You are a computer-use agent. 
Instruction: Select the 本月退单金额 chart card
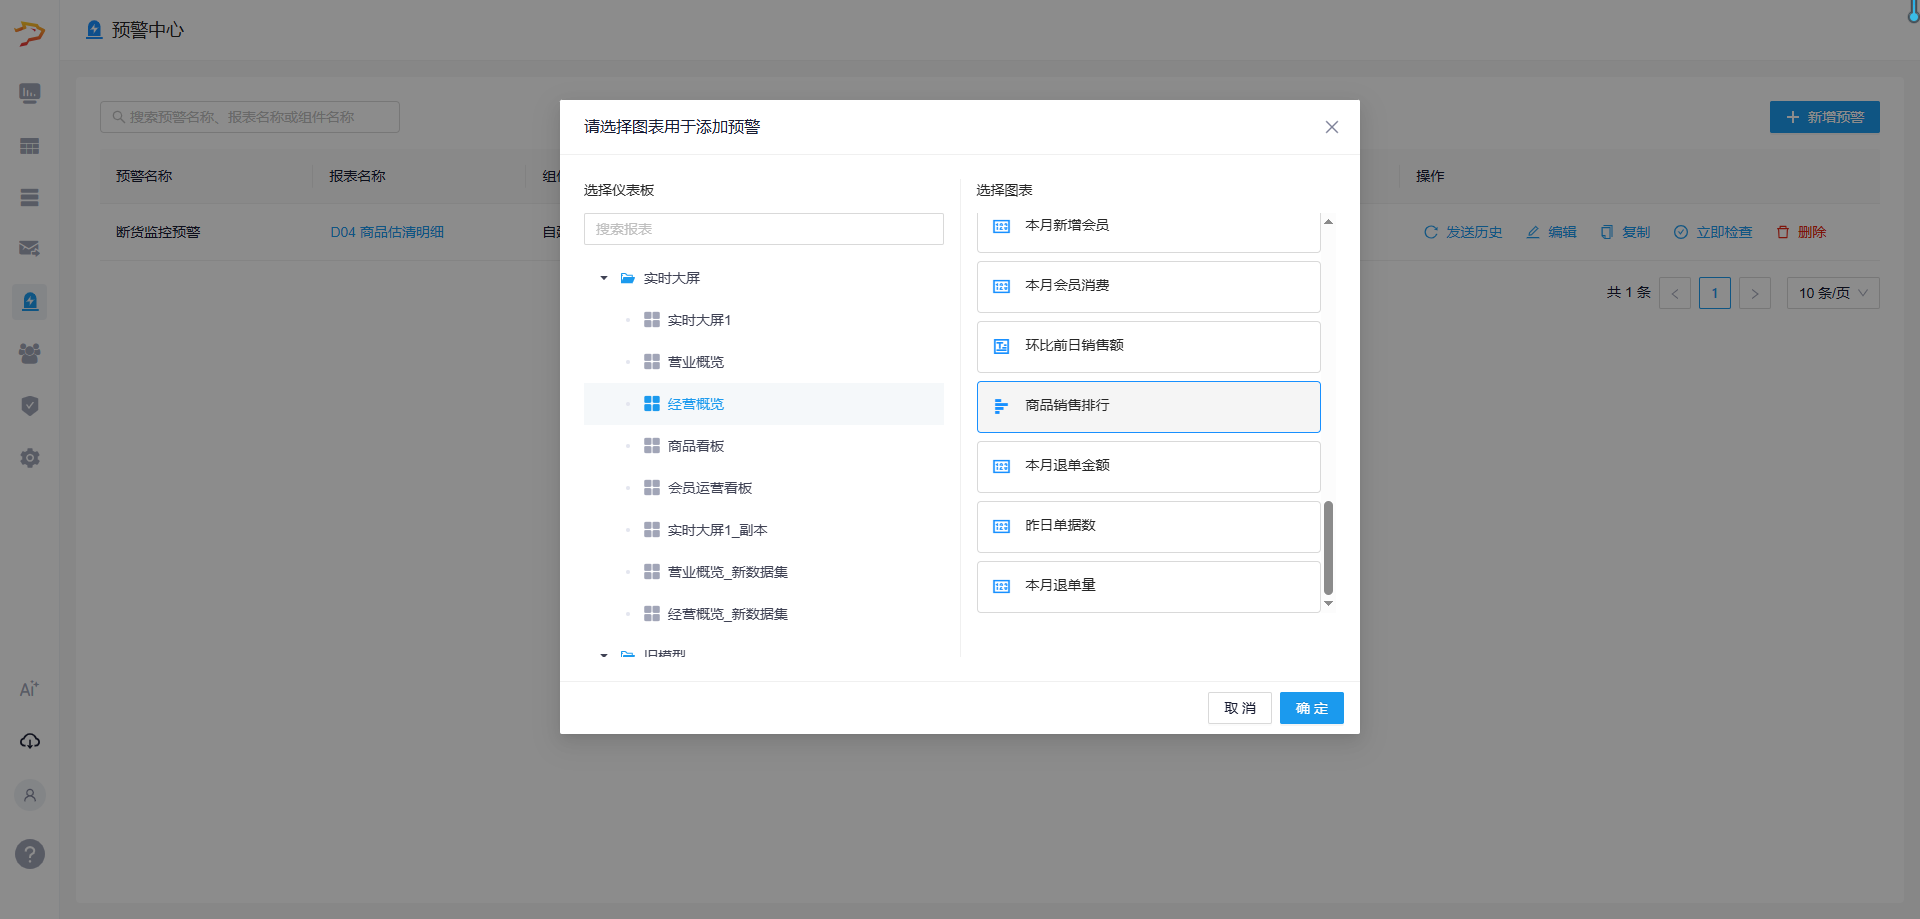1148,466
